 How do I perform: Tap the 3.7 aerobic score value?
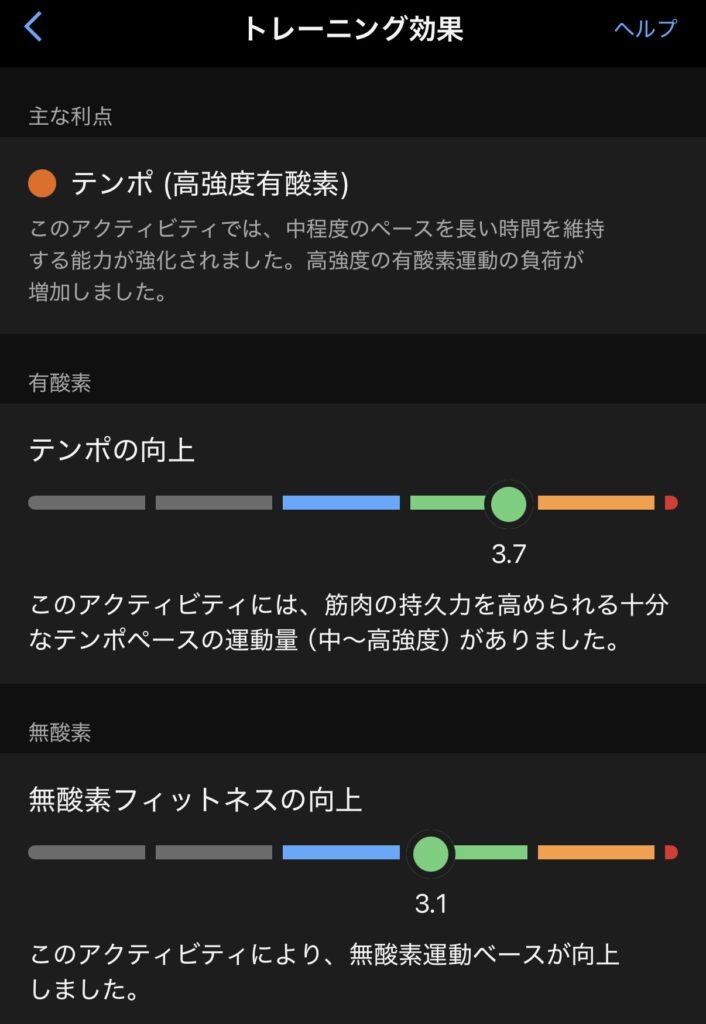[508, 554]
